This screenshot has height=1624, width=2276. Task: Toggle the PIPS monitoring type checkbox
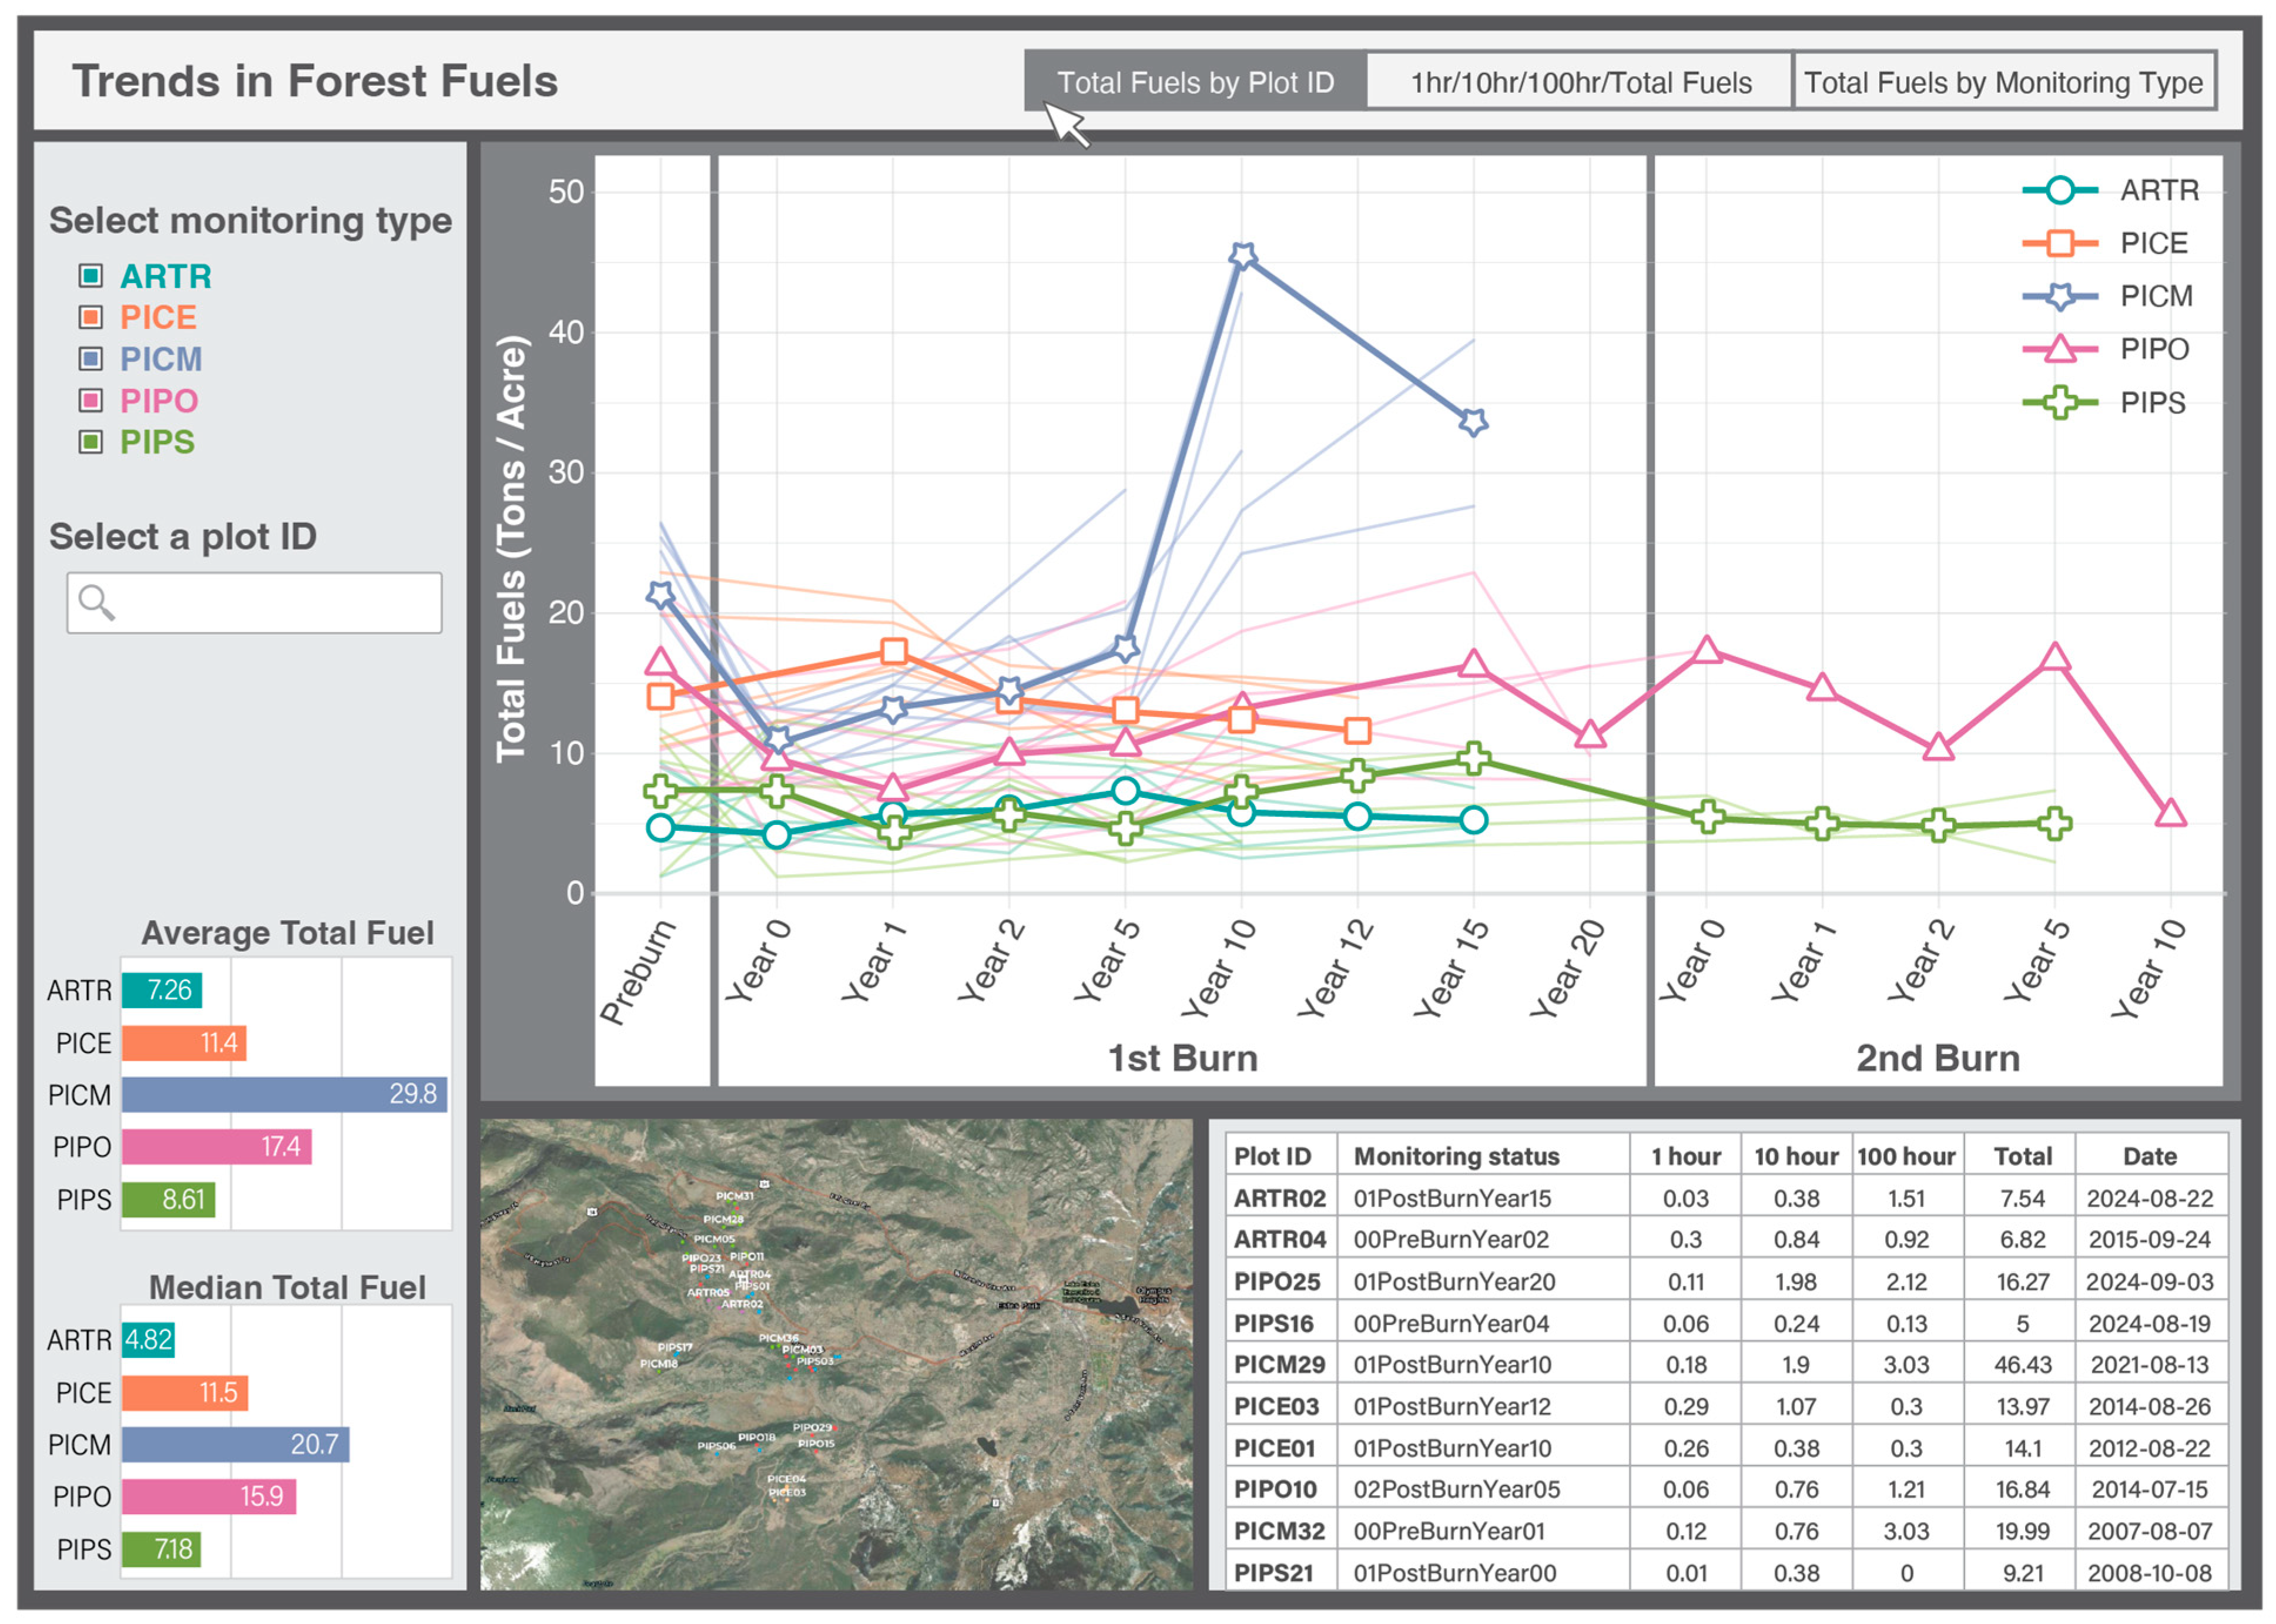click(x=91, y=441)
